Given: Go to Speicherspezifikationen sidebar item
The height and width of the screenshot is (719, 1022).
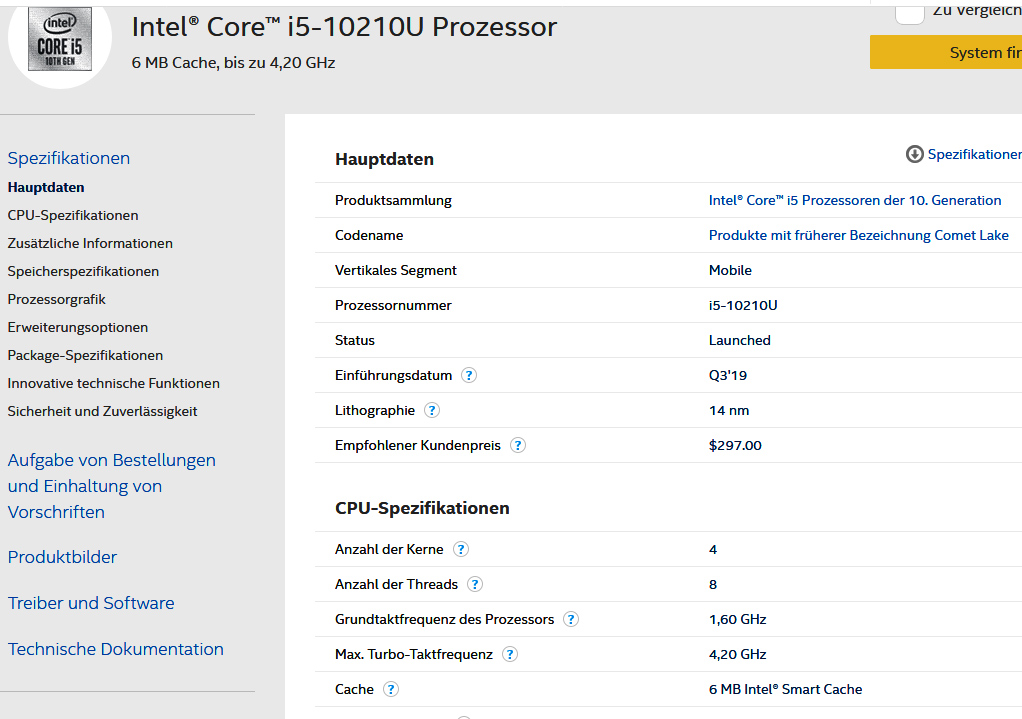Looking at the screenshot, I should (x=83, y=272).
